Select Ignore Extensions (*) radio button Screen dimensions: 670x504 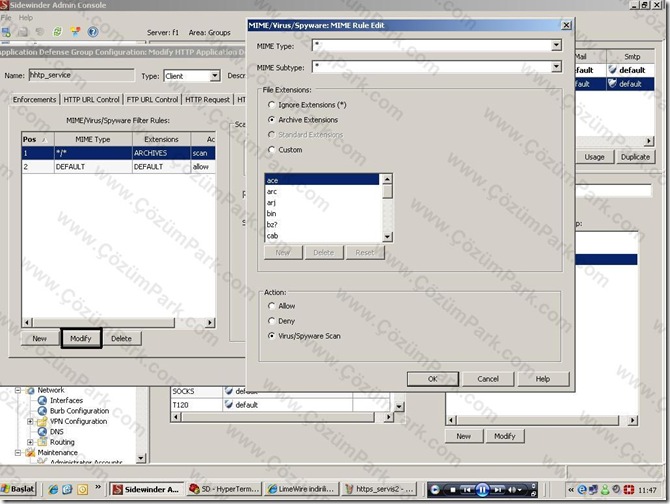coord(271,105)
